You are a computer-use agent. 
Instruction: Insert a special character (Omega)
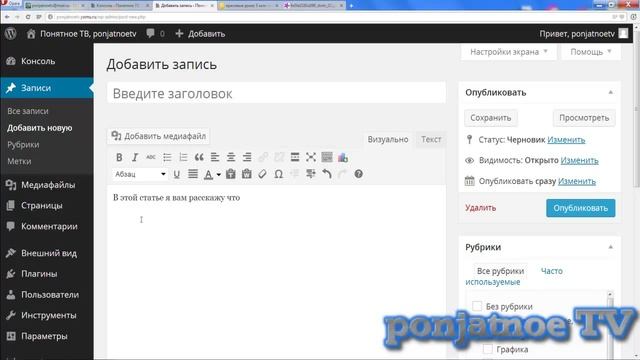coord(278,174)
